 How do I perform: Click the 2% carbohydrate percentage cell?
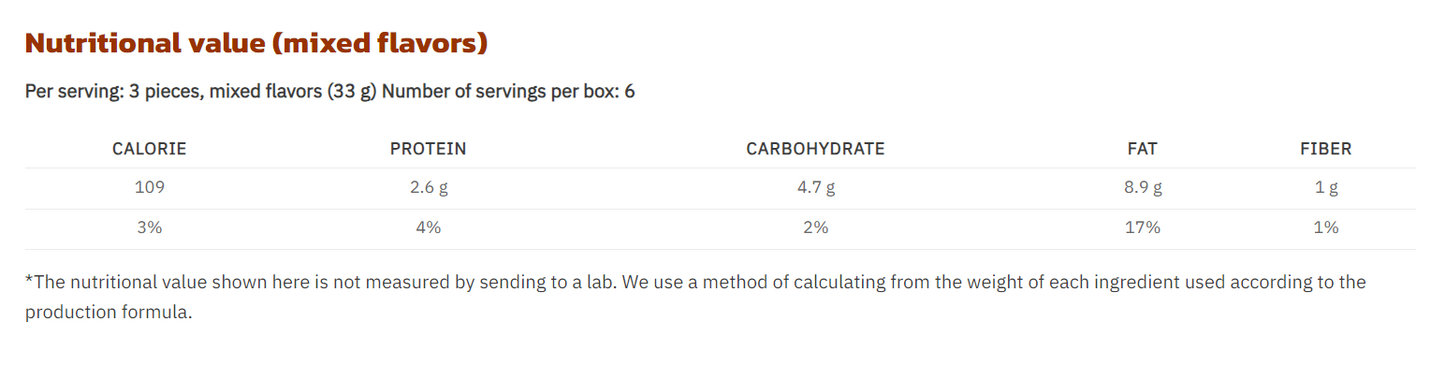tap(815, 228)
